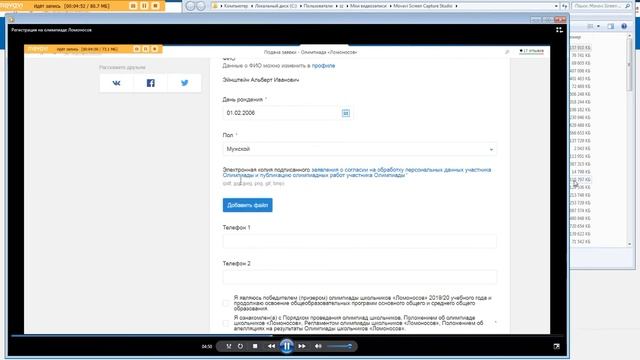The width and height of the screenshot is (640, 360).
Task: Click pause icon on inner recording bar in video
Action: tap(146, 49)
